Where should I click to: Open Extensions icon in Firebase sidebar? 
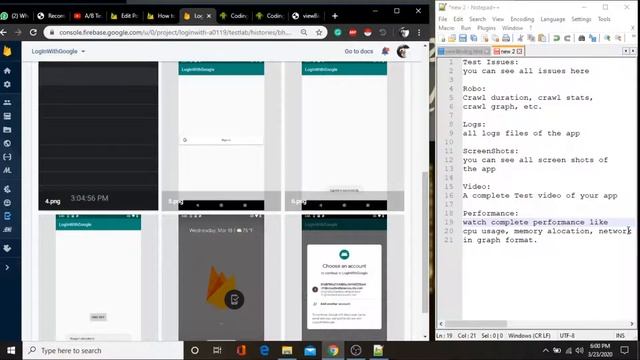click(x=7, y=248)
